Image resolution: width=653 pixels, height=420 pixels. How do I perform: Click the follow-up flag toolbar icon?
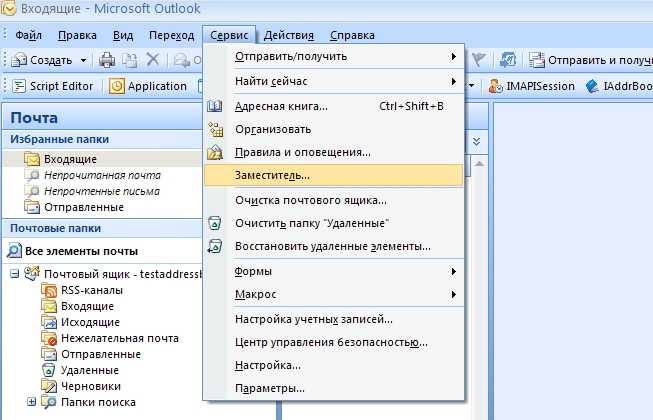(x=479, y=60)
